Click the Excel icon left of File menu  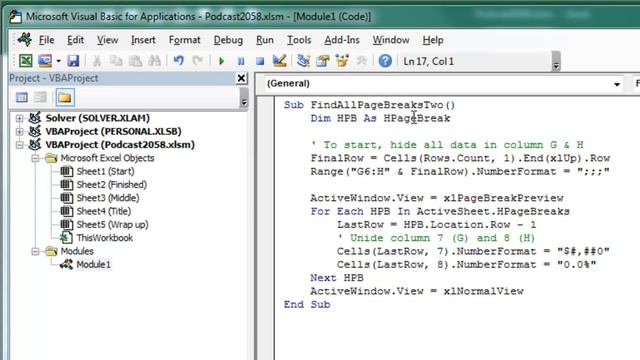pos(24,40)
